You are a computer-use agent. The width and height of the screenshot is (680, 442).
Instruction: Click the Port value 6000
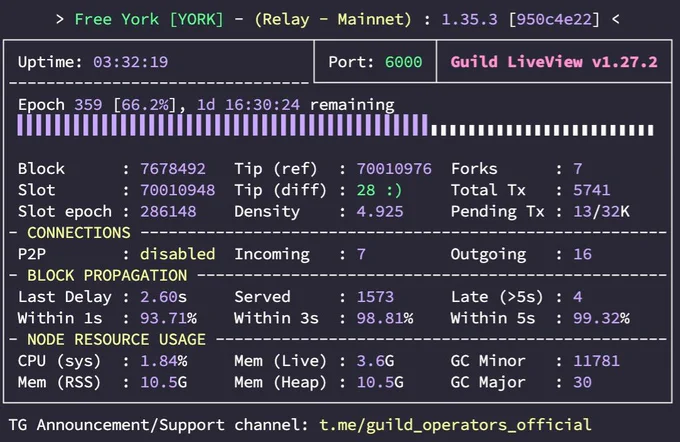(403, 62)
